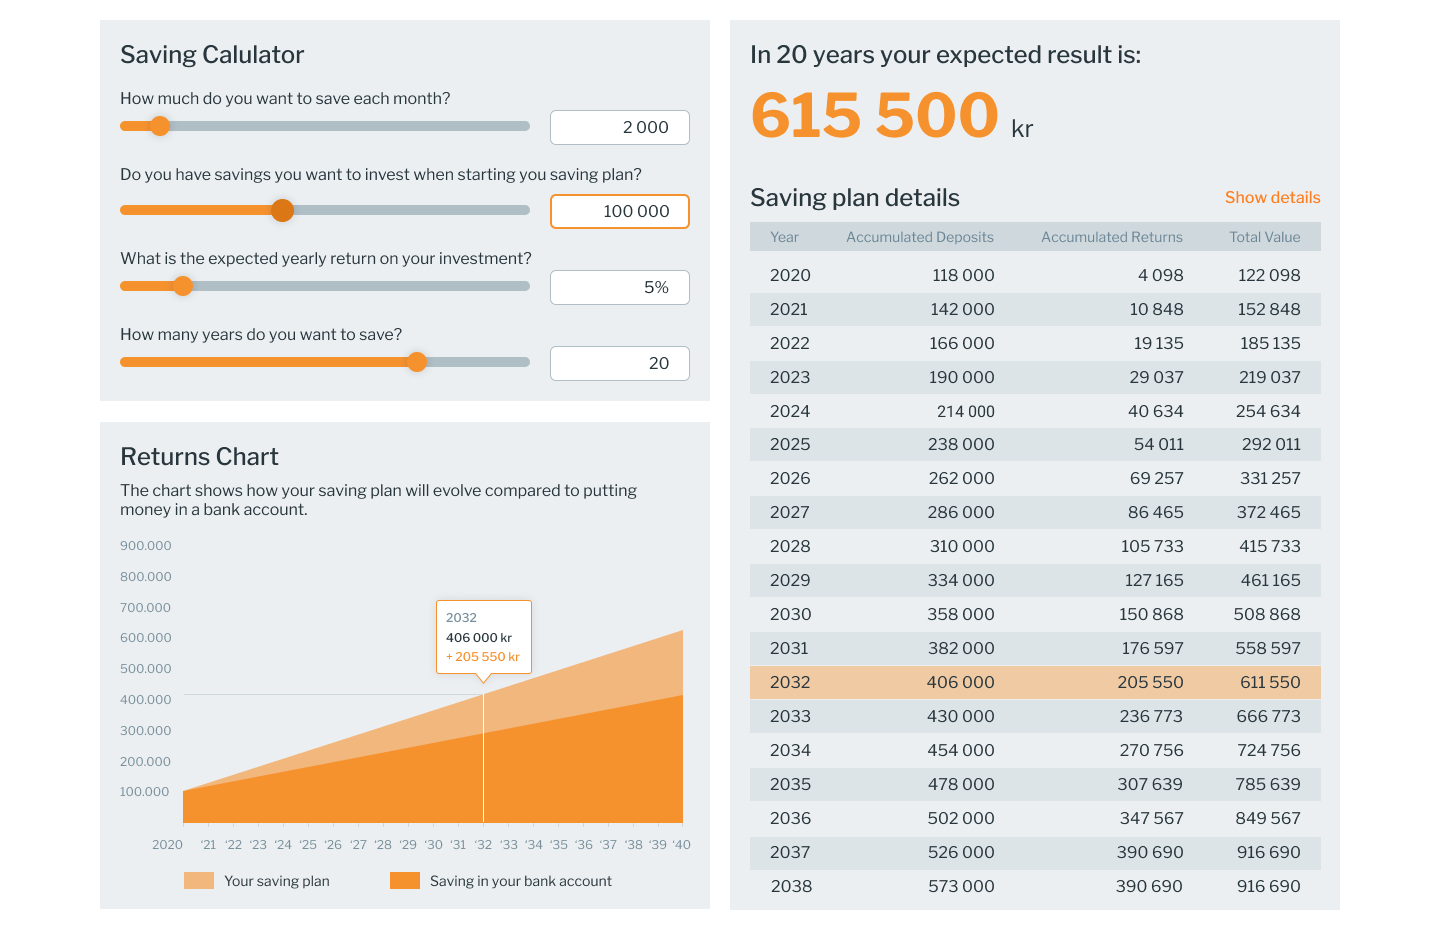The height and width of the screenshot is (950, 1440).
Task: Select the 2038 row in saving plan details
Action: [1035, 886]
